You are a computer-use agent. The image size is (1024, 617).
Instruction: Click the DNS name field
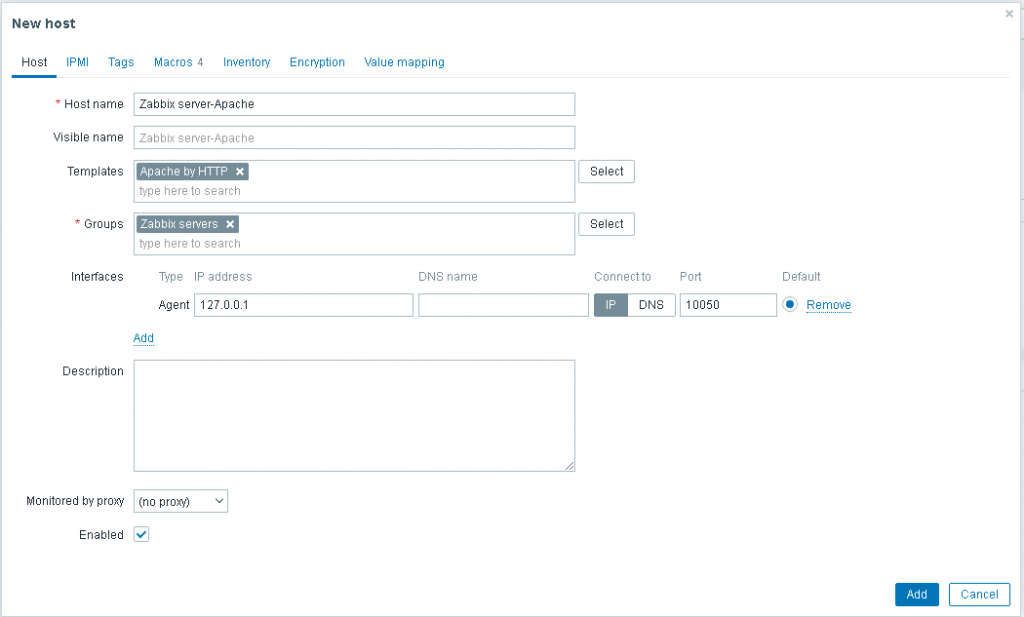pos(504,305)
